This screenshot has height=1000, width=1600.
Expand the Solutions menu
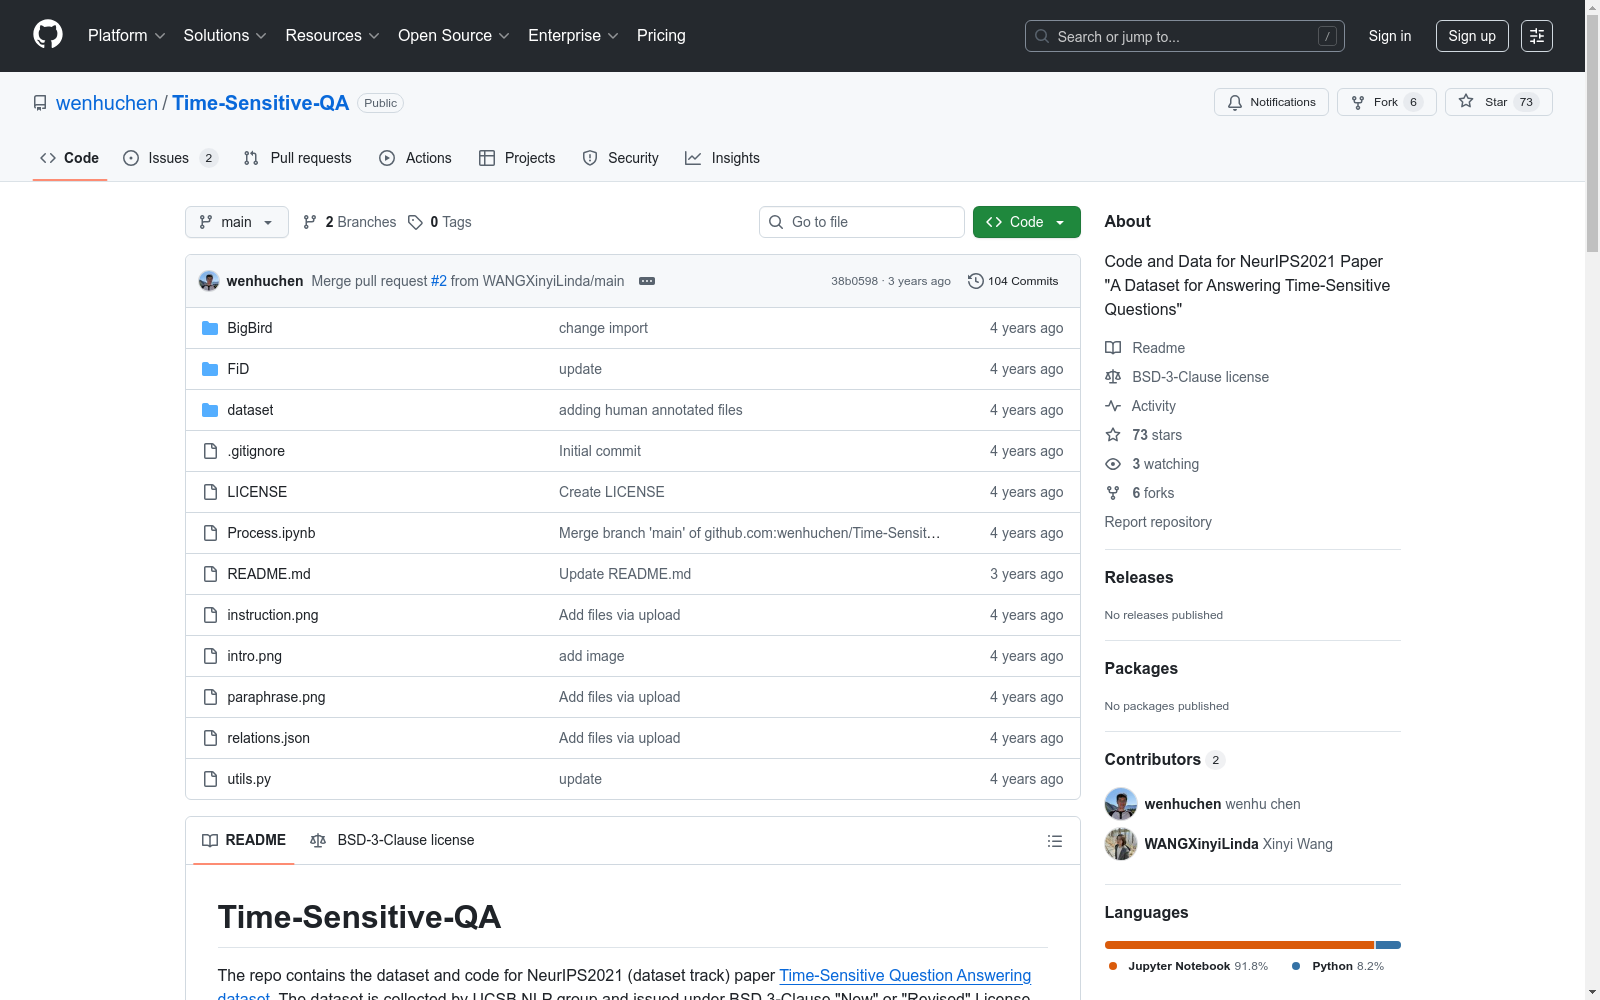click(x=225, y=36)
